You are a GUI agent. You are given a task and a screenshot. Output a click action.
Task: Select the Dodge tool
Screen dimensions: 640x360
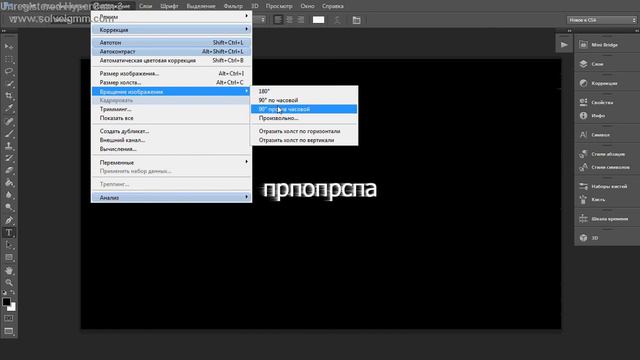tap(9, 207)
